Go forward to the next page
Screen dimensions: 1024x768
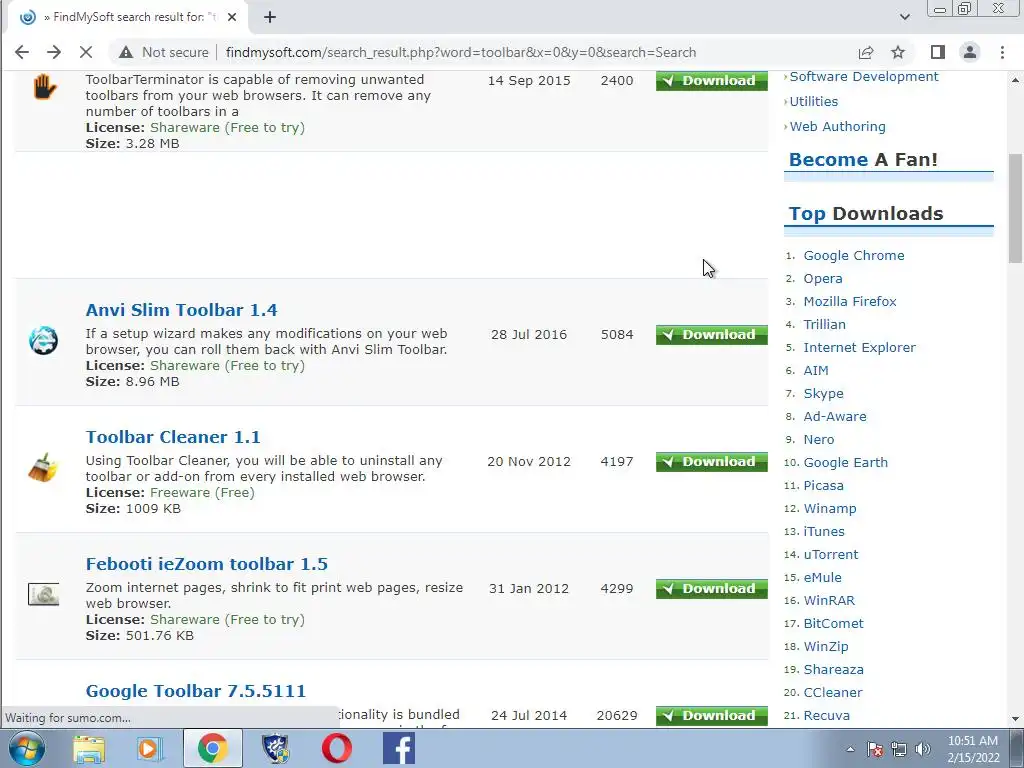(x=54, y=52)
